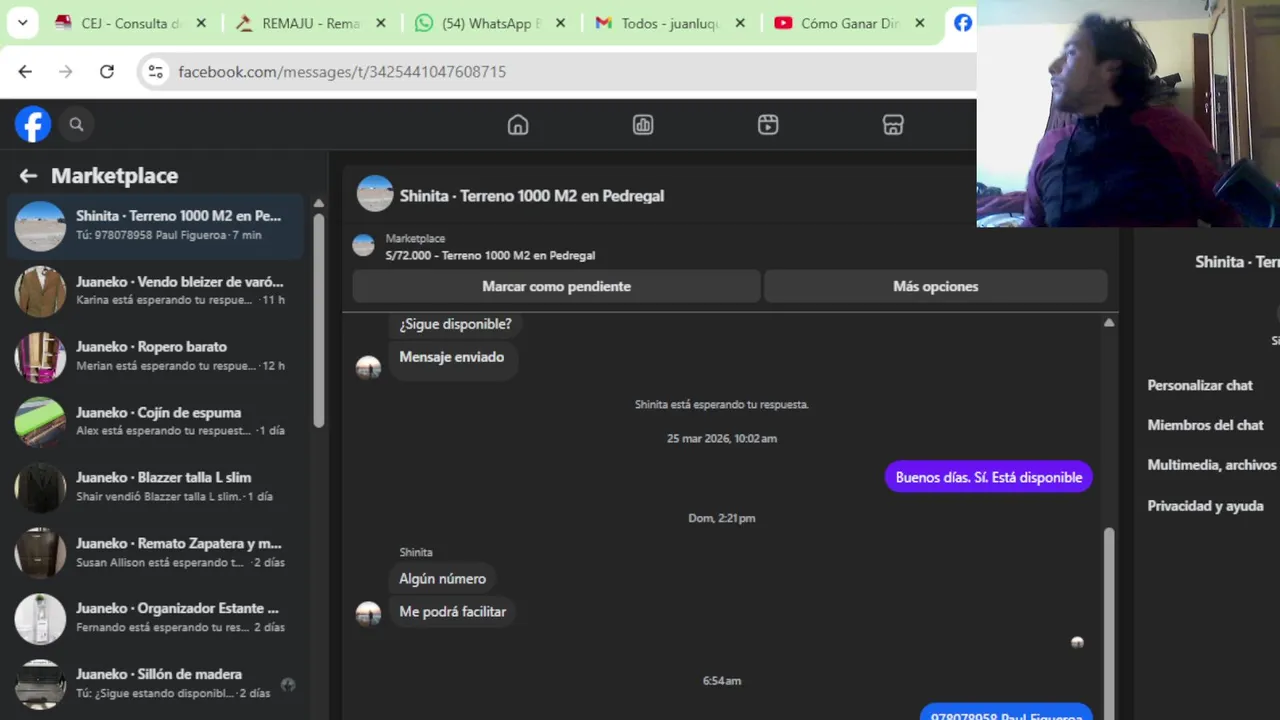The width and height of the screenshot is (1280, 720).
Task: Open the Reels video icon
Action: point(768,125)
